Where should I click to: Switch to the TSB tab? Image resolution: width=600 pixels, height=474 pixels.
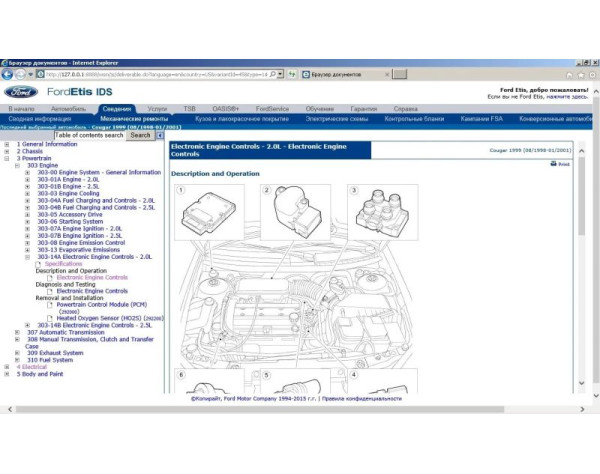[x=189, y=108]
